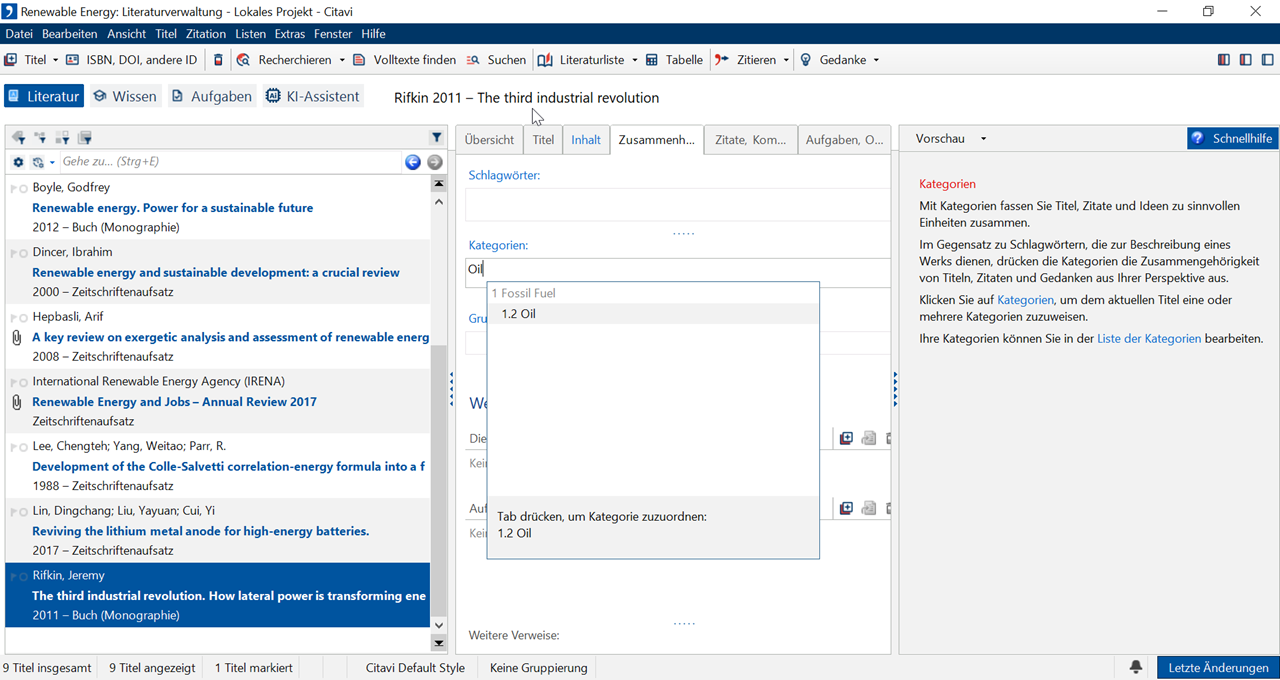Click the Tabelle toolbar button
This screenshot has height=680, width=1280.
coord(674,60)
